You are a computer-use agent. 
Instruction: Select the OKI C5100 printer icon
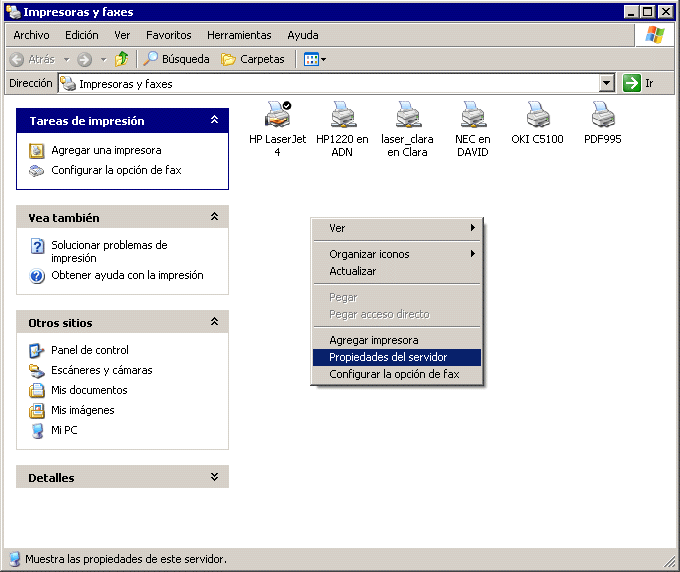click(537, 113)
